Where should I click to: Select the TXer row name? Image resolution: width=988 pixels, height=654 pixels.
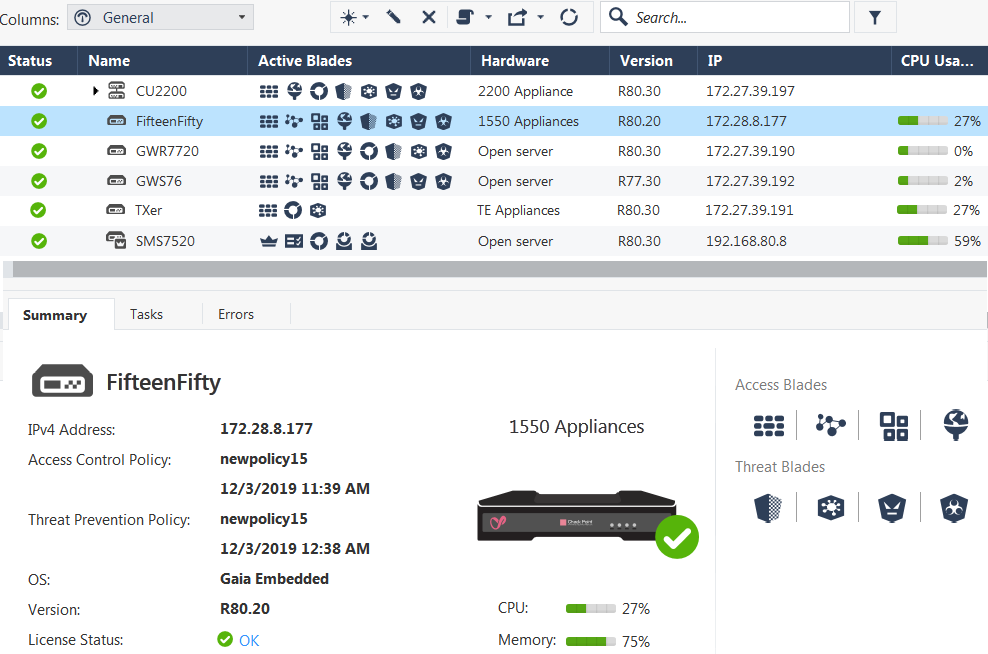coord(149,210)
